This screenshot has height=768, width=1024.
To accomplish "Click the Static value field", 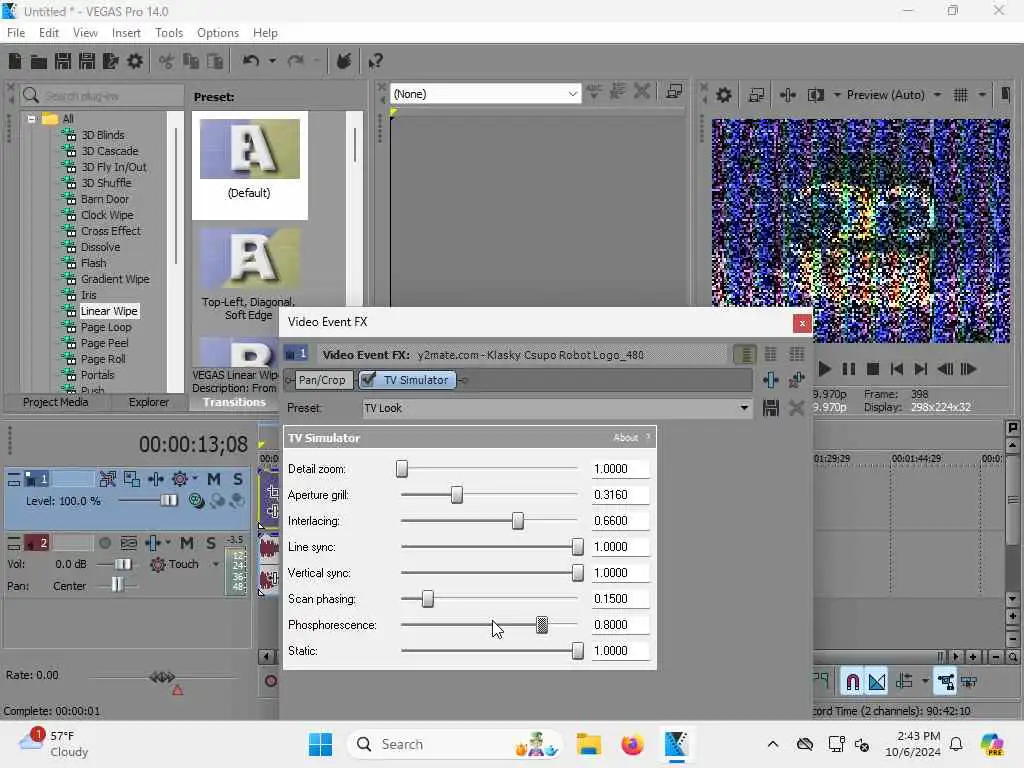I will pyautogui.click(x=620, y=651).
